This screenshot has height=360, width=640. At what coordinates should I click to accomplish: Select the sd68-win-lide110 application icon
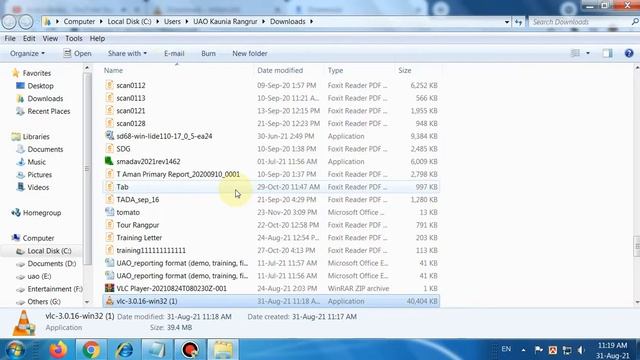pos(109,136)
